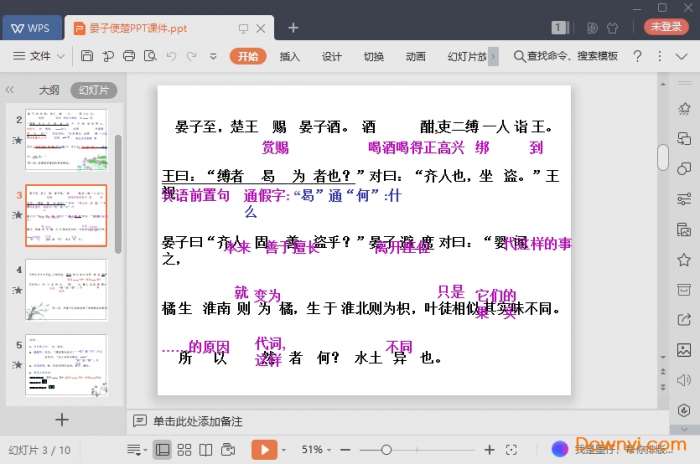Start the slideshow with the orange play button

[x=263, y=450]
